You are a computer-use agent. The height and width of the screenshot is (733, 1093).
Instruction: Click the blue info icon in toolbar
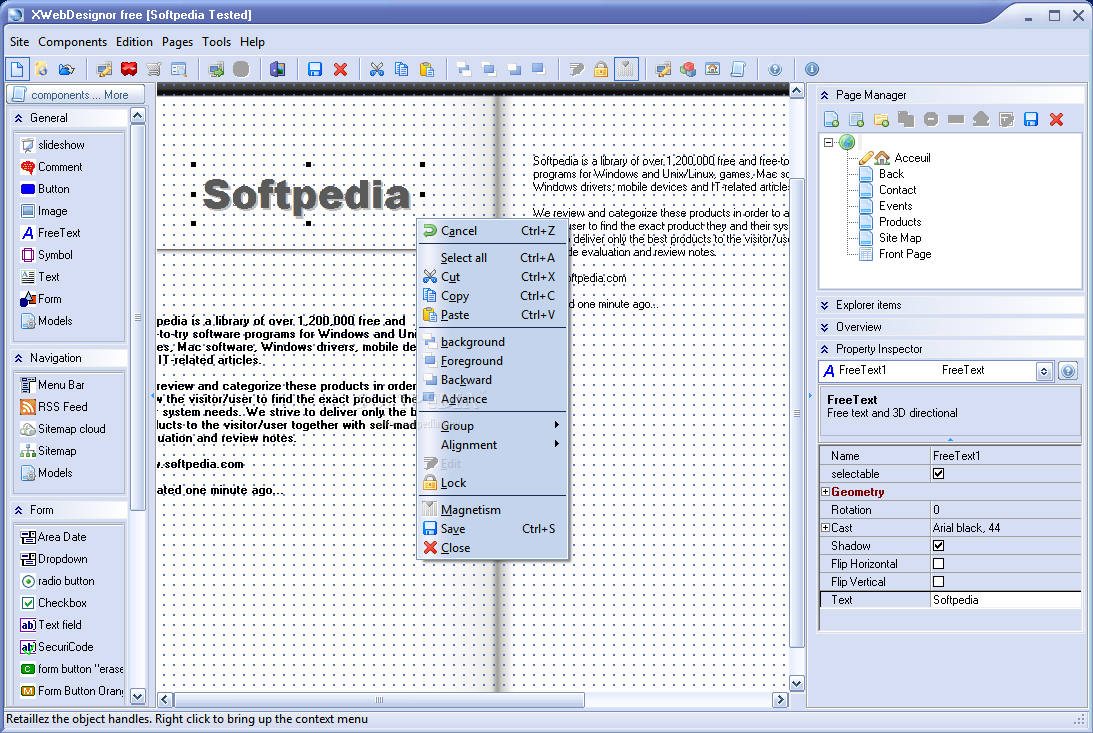click(x=811, y=69)
